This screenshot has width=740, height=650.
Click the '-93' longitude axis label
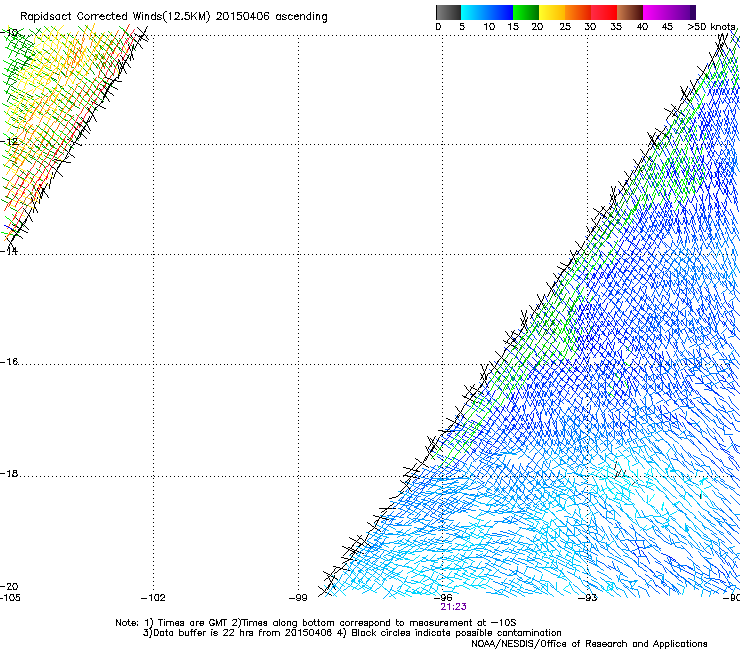[x=588, y=598]
